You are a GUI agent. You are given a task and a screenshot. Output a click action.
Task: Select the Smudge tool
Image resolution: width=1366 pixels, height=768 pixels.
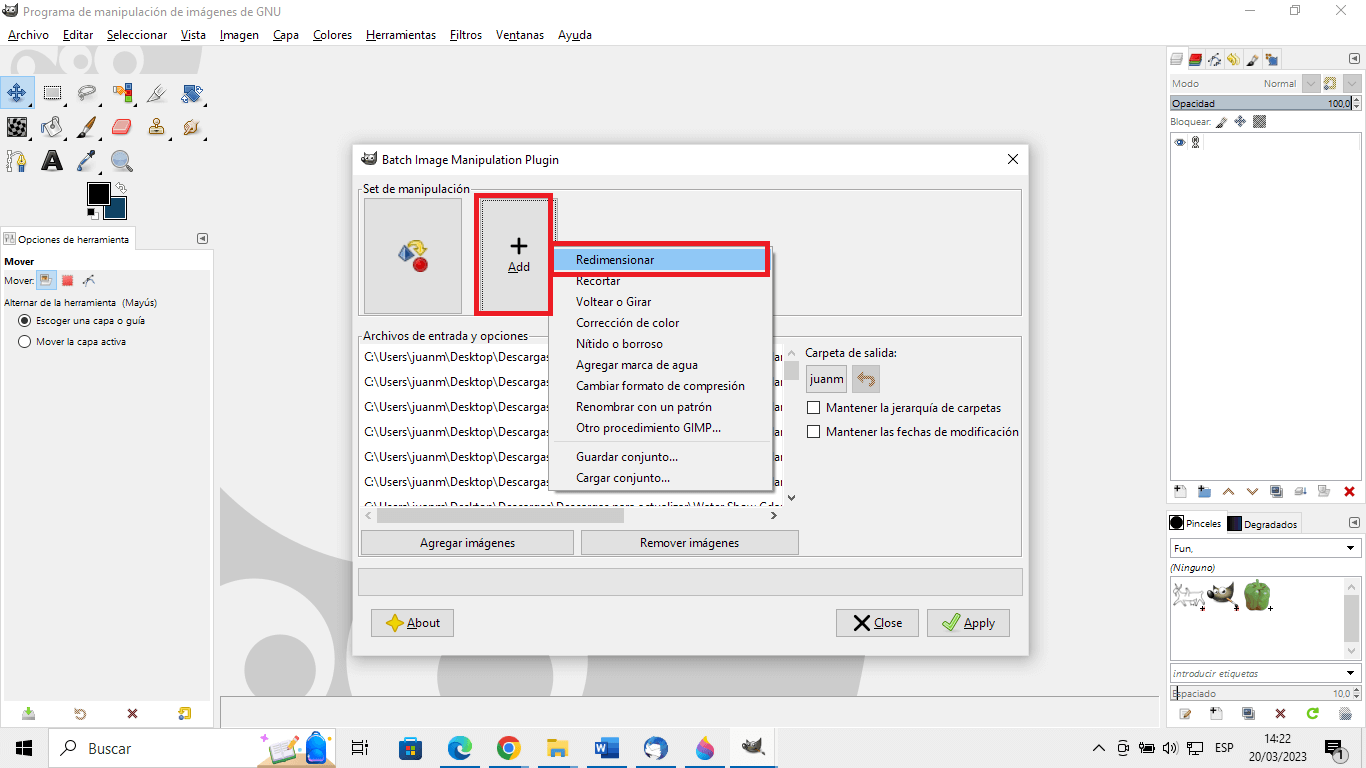(x=192, y=127)
